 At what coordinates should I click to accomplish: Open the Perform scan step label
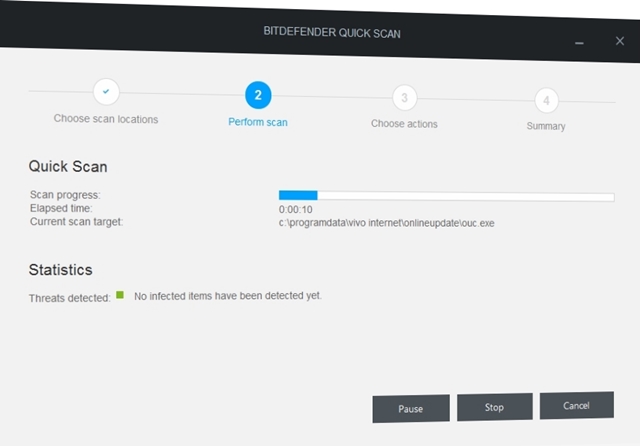pyautogui.click(x=258, y=122)
